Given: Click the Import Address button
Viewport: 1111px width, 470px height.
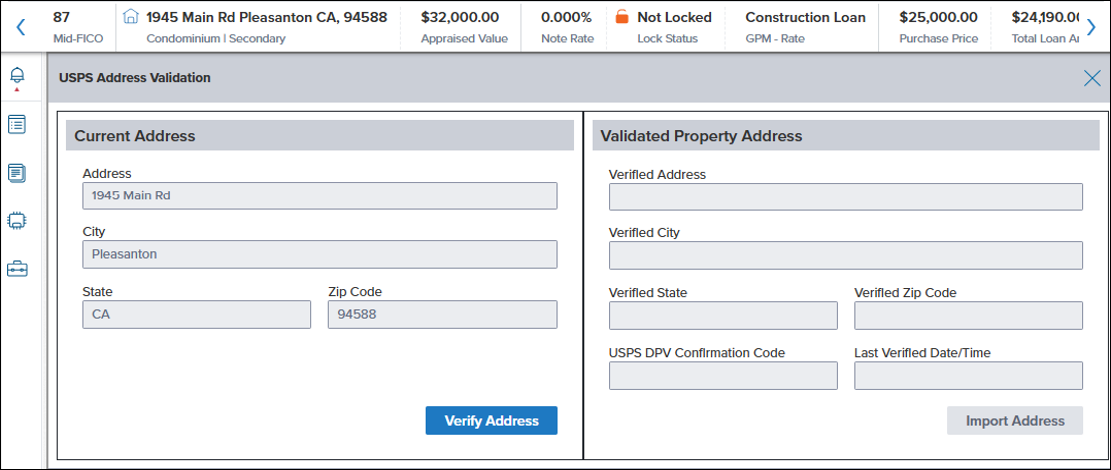Looking at the screenshot, I should tap(1015, 420).
